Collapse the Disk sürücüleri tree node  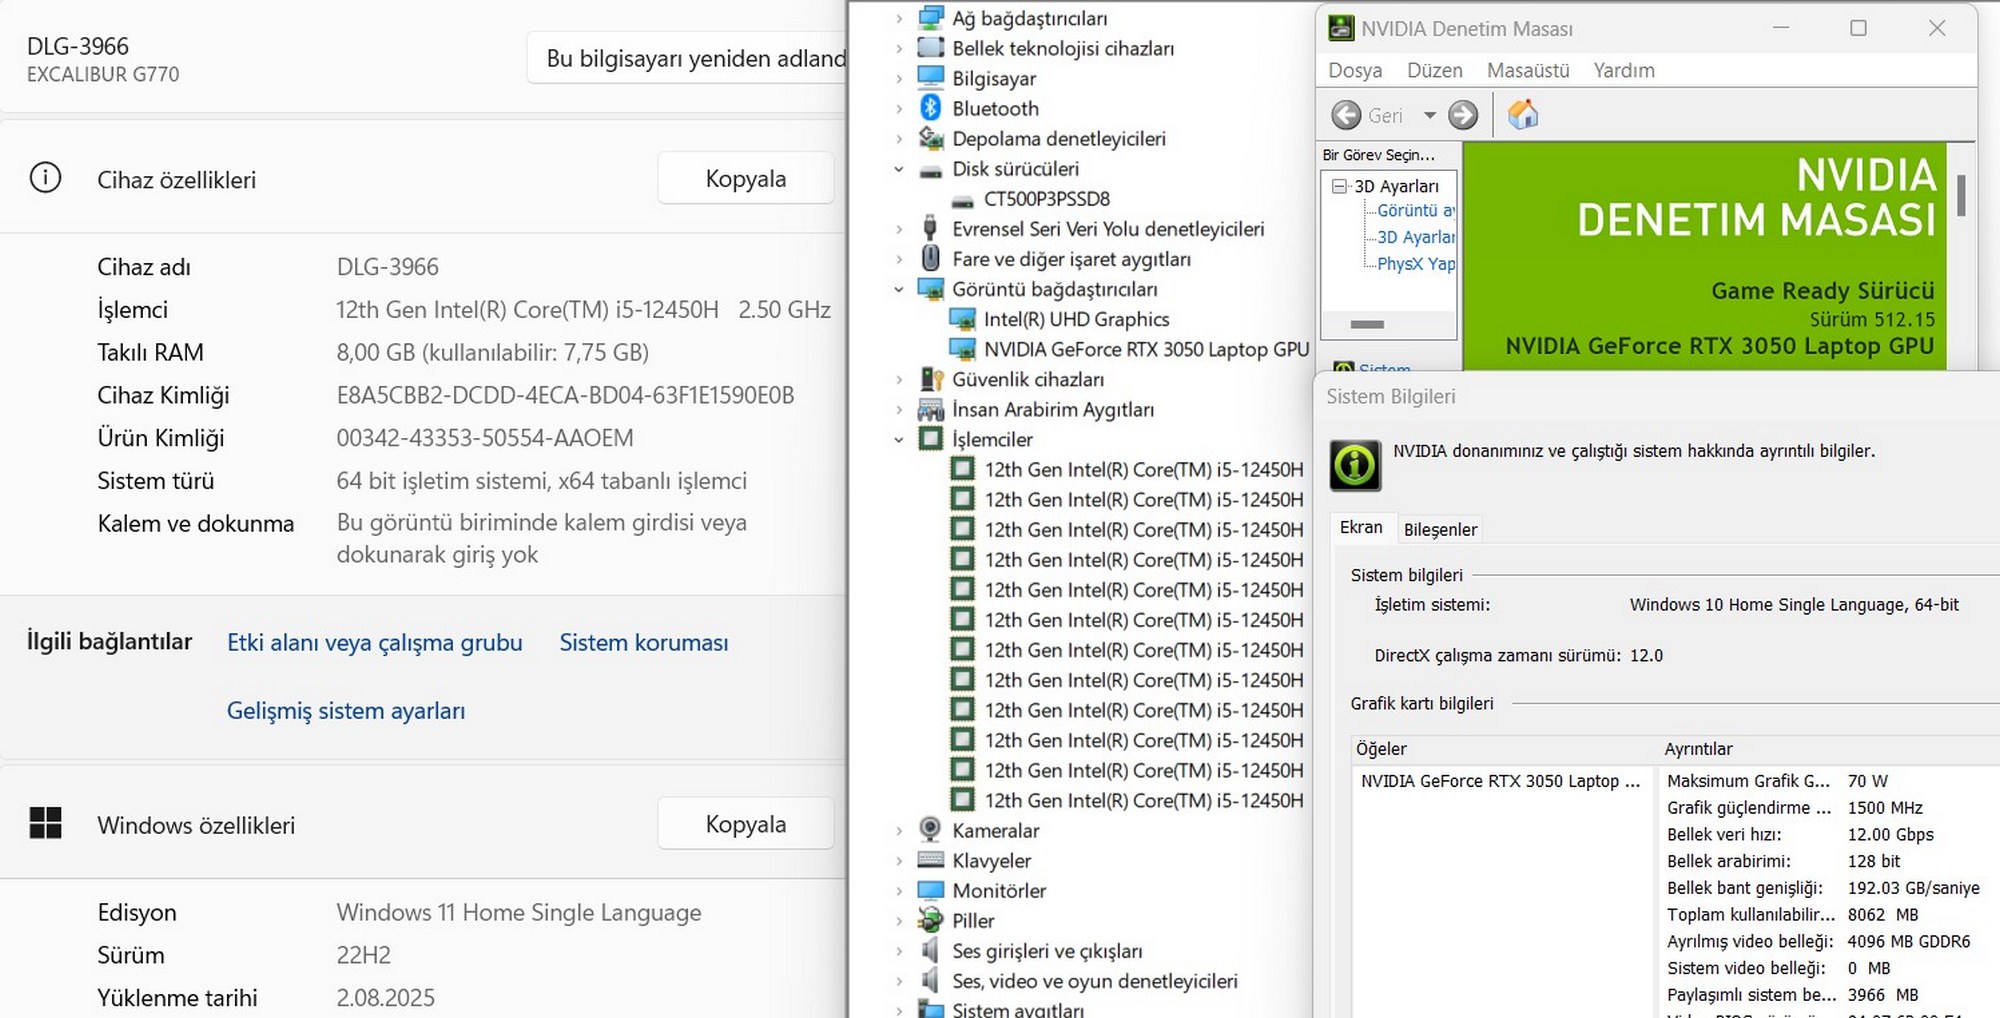tap(898, 169)
